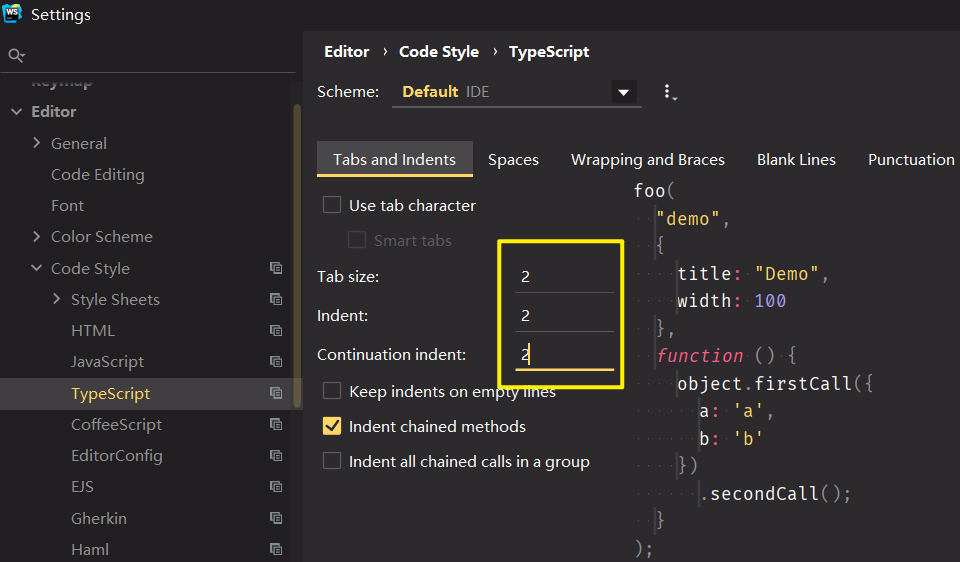Click project-level icon next to TypeScript
Image resolution: width=960 pixels, height=562 pixels.
[276, 393]
